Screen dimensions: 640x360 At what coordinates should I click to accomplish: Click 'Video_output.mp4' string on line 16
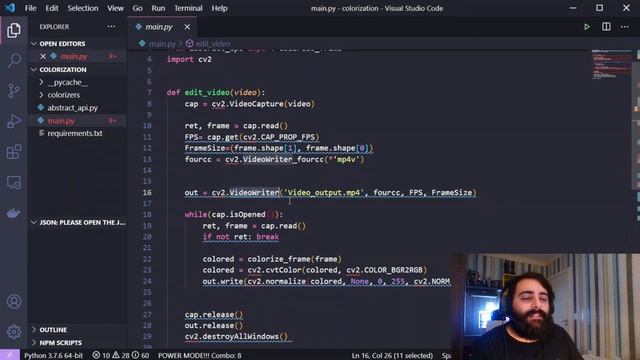323,193
